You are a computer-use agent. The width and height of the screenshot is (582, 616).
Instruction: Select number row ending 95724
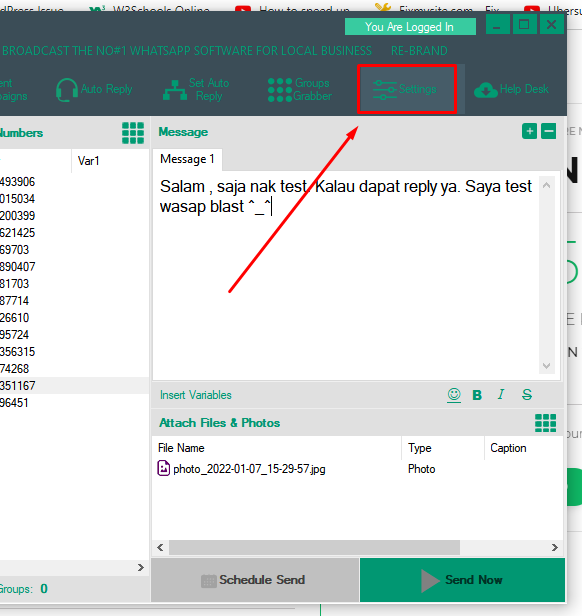(x=74, y=335)
